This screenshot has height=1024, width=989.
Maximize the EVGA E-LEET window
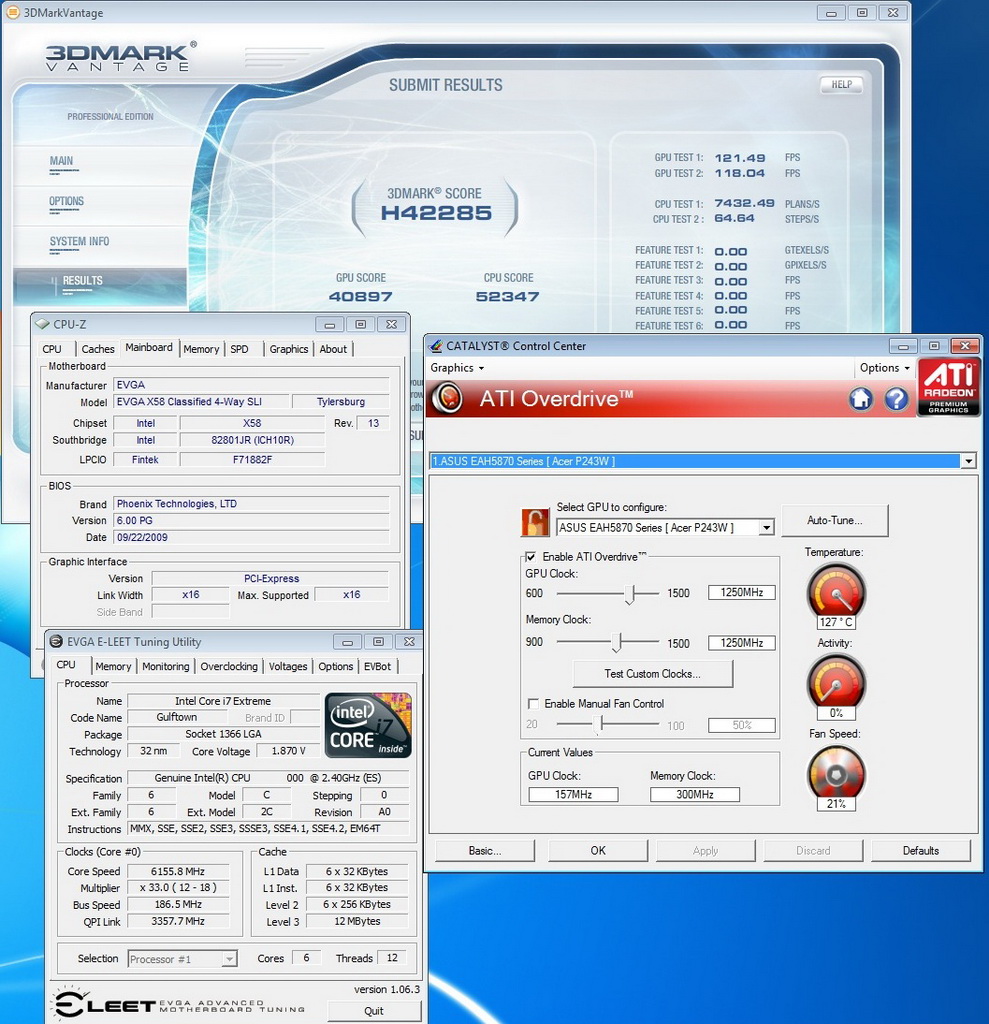pyautogui.click(x=378, y=642)
